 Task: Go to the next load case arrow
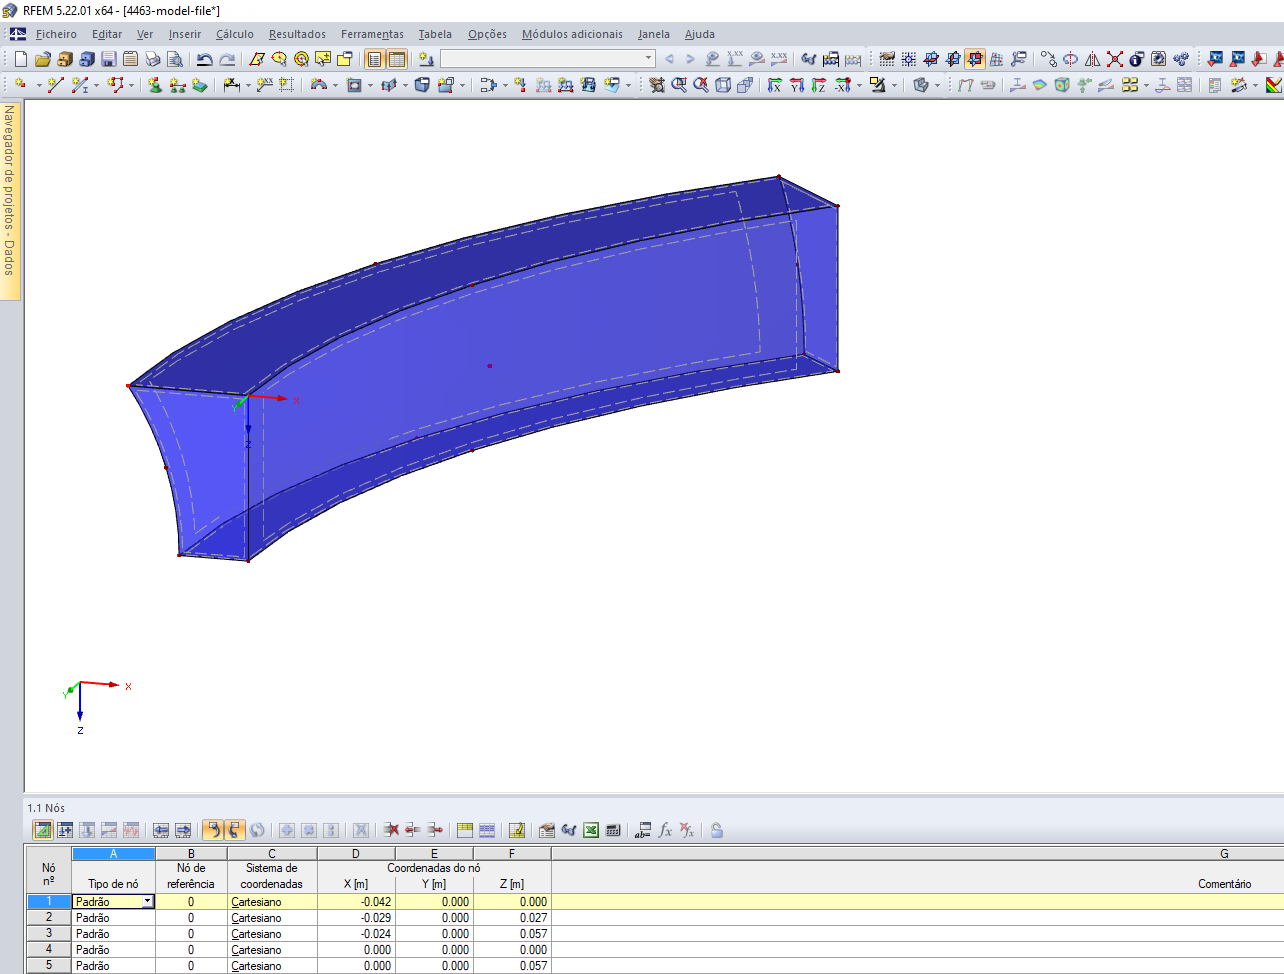(x=690, y=59)
